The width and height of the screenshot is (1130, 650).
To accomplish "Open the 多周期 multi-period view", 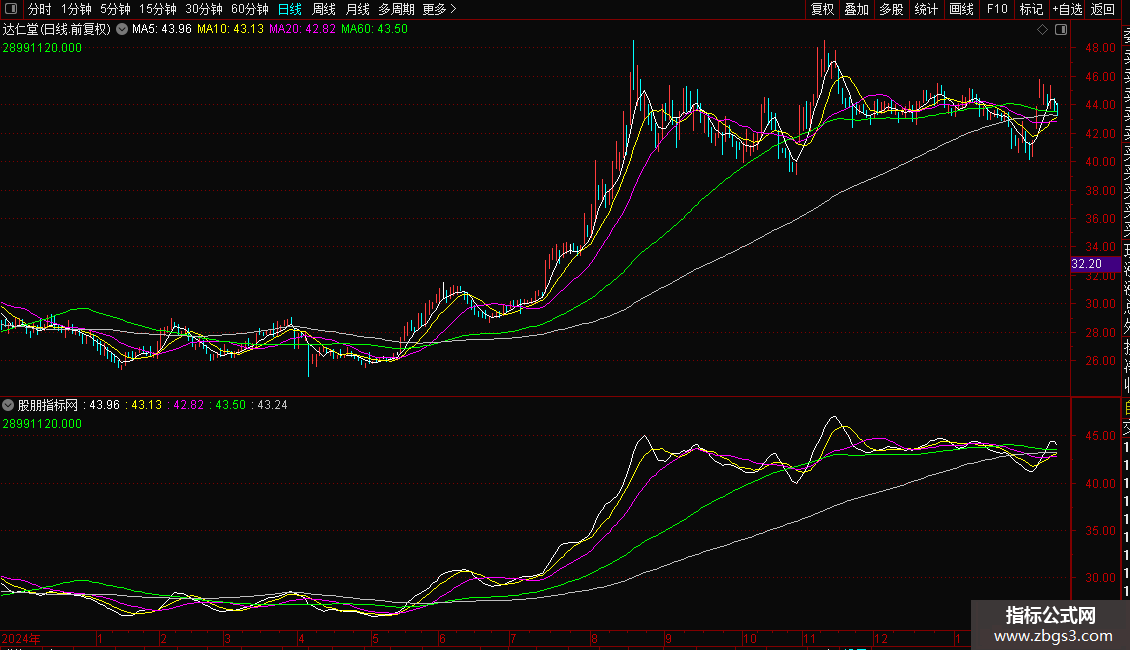I will [x=396, y=9].
